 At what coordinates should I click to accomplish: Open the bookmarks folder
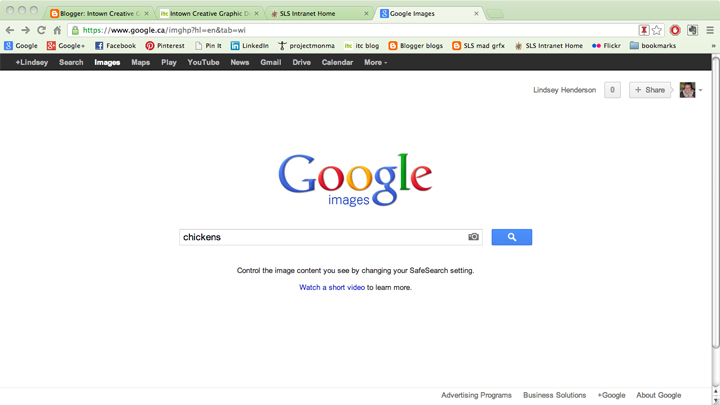652,45
